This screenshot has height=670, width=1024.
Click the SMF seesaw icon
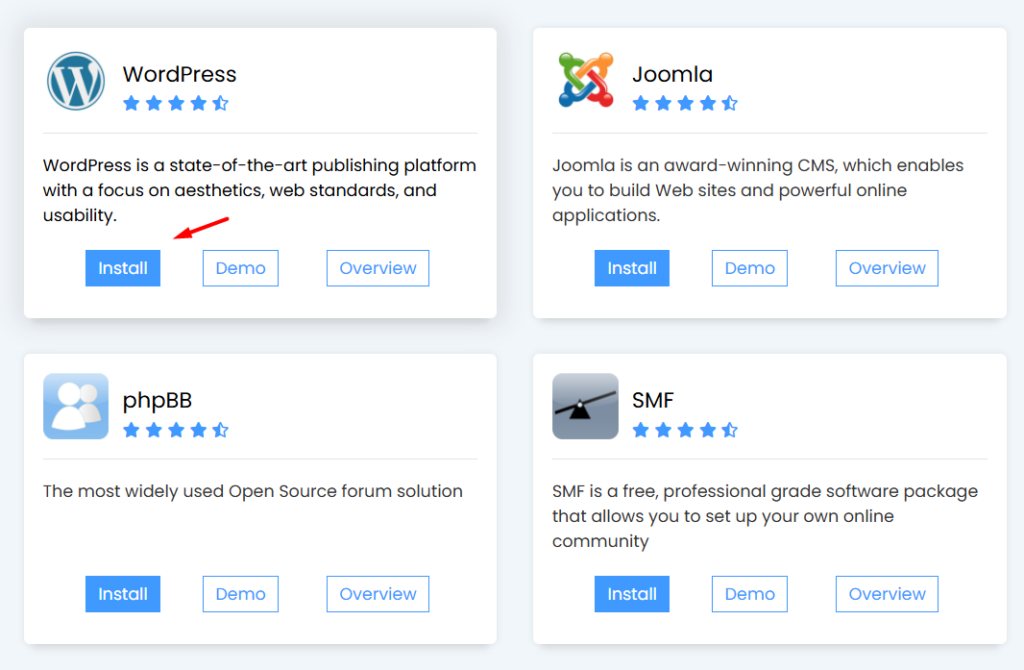pos(585,406)
